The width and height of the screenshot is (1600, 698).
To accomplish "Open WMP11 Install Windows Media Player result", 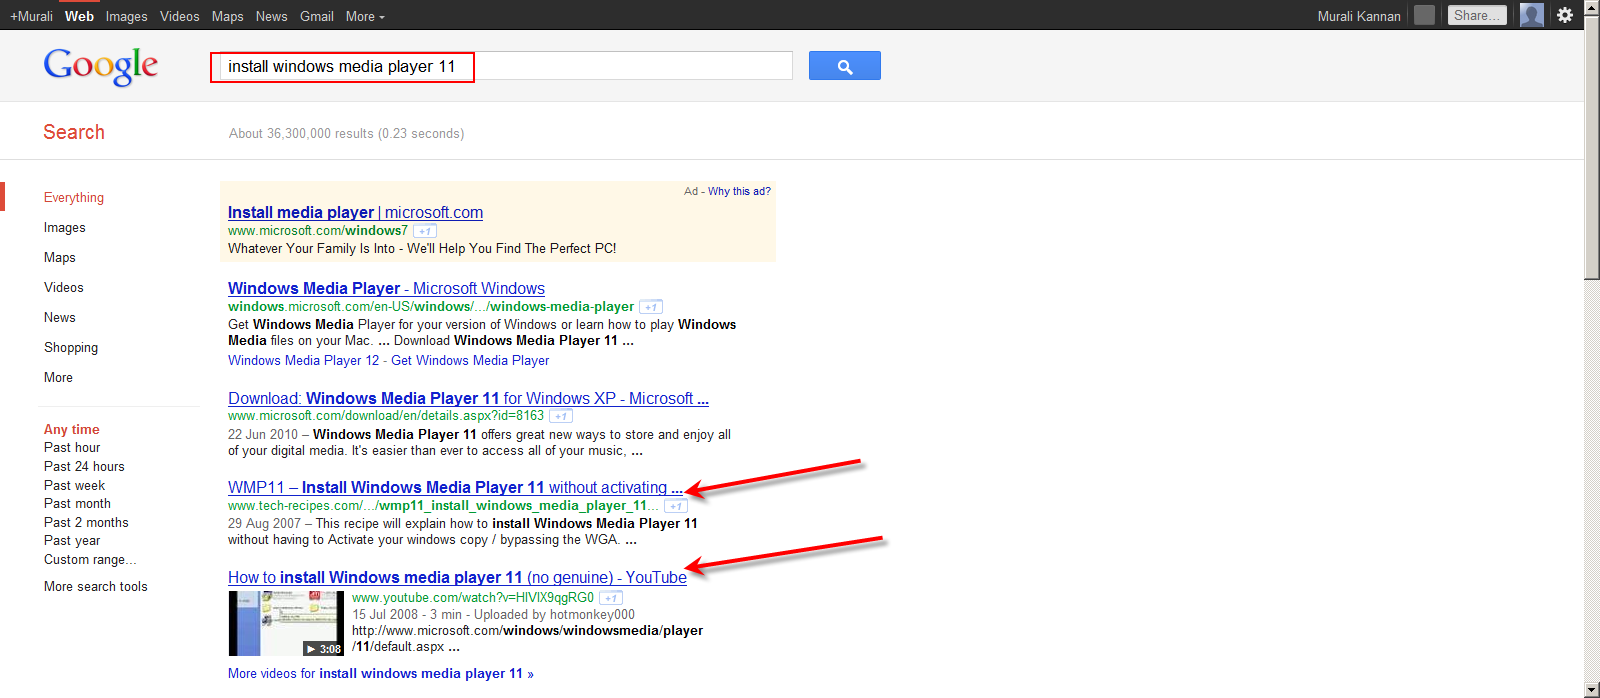I will click(454, 488).
